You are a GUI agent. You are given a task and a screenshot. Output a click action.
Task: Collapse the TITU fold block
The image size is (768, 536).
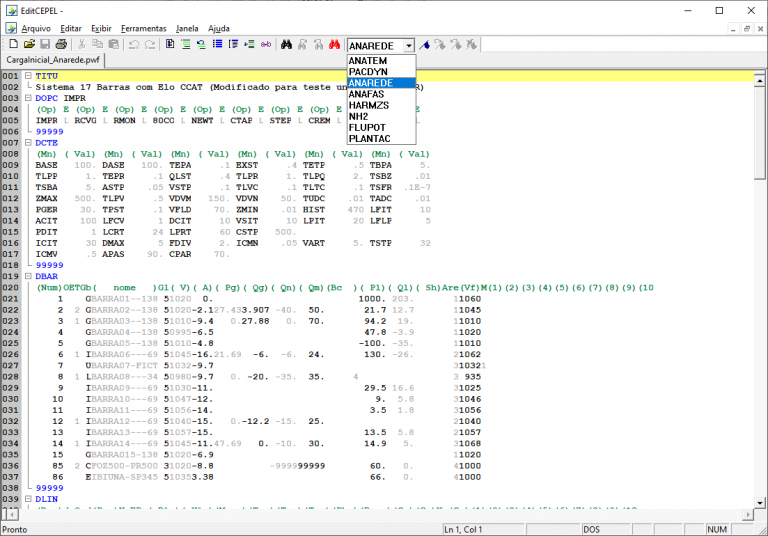[28, 76]
